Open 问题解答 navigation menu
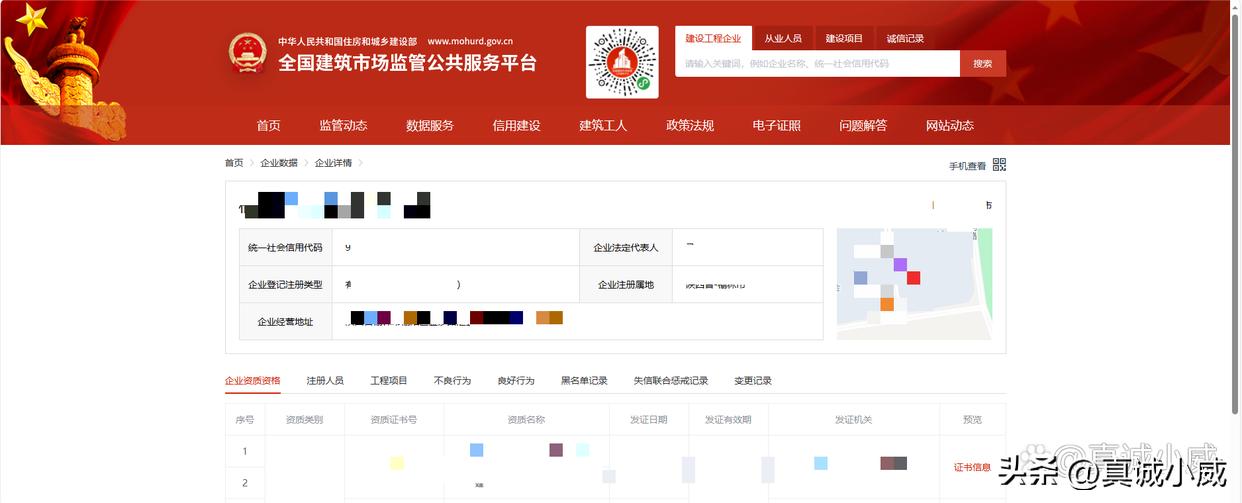Viewport: 1242px width, 503px height. [863, 125]
